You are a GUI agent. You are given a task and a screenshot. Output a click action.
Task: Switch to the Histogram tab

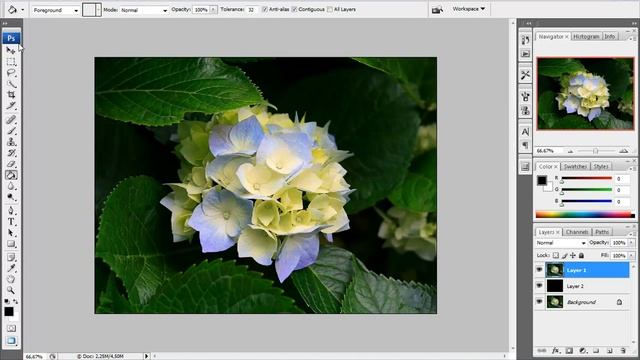pyautogui.click(x=586, y=37)
